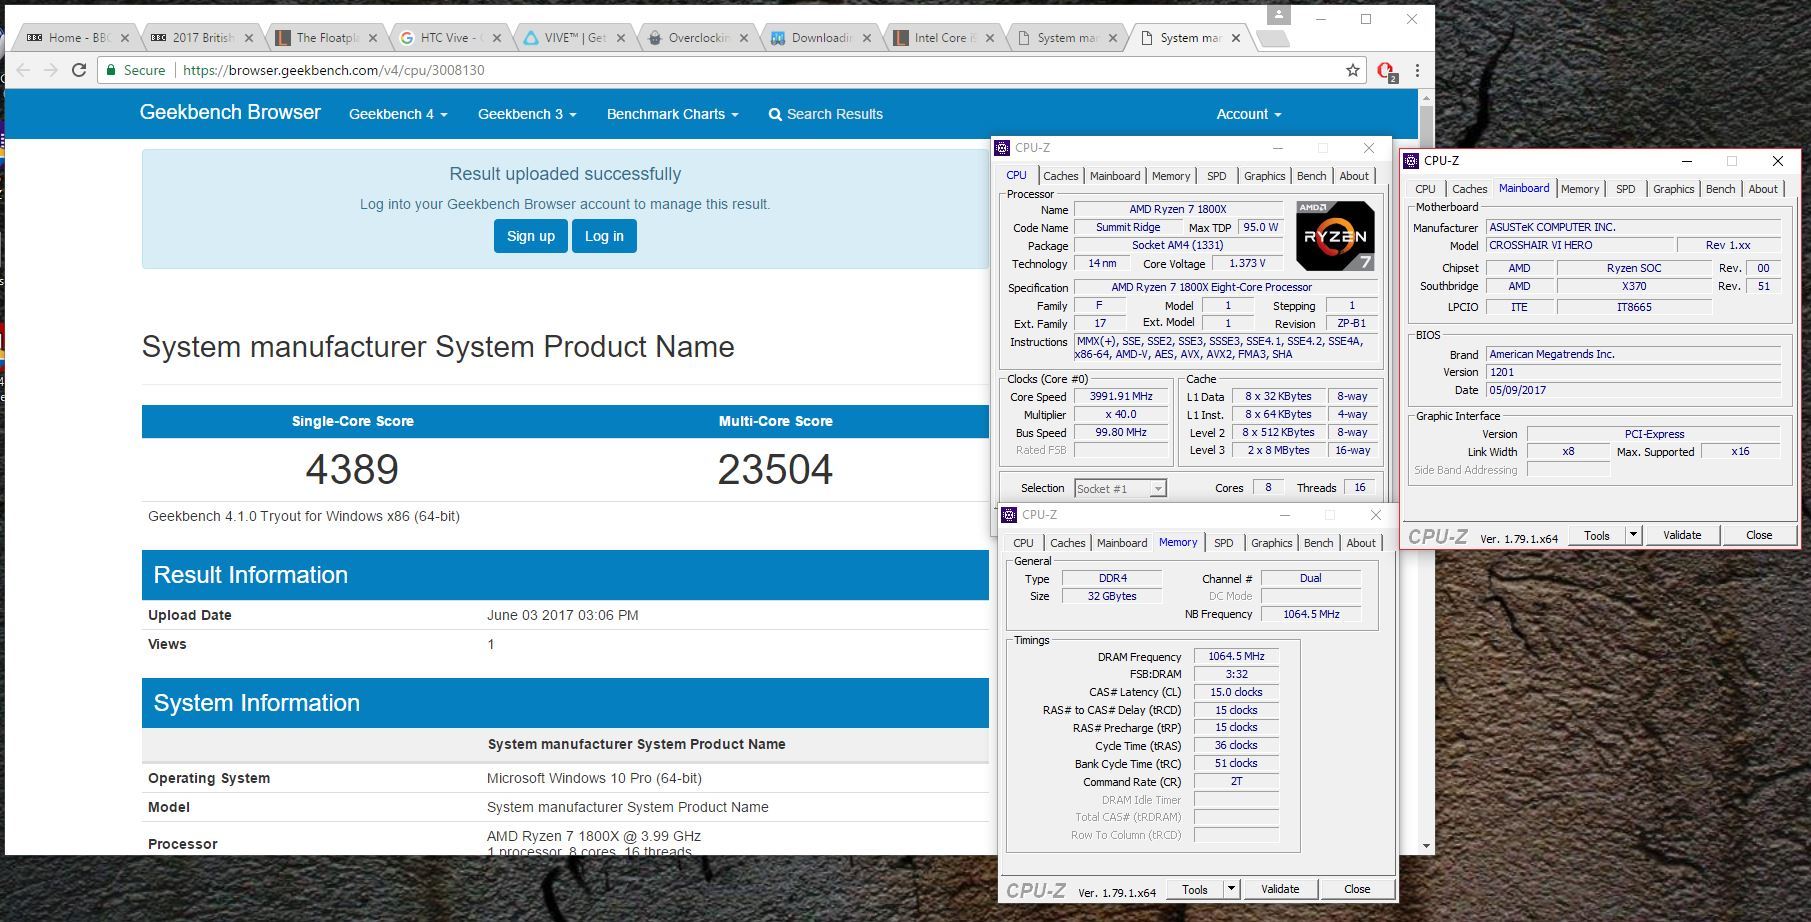Click the Log in button

604,236
